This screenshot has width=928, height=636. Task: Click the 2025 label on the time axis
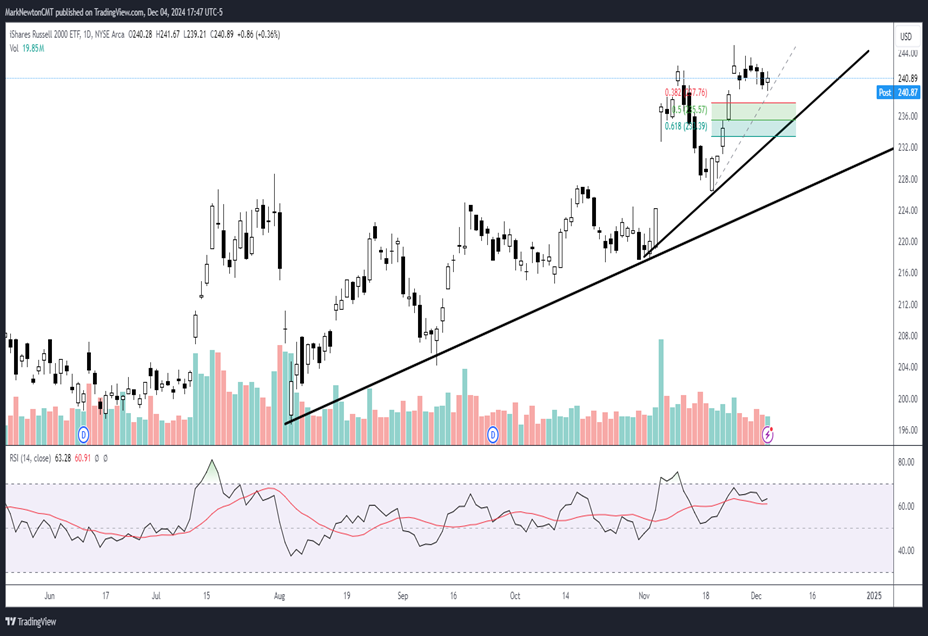[874, 595]
